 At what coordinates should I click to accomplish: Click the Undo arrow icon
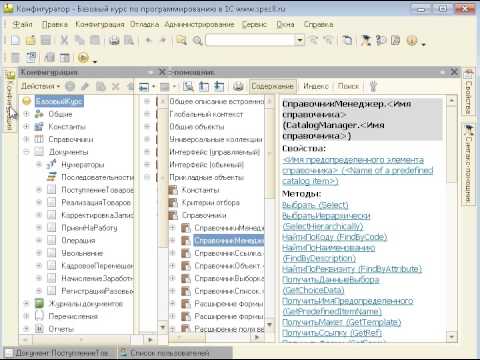(x=149, y=41)
